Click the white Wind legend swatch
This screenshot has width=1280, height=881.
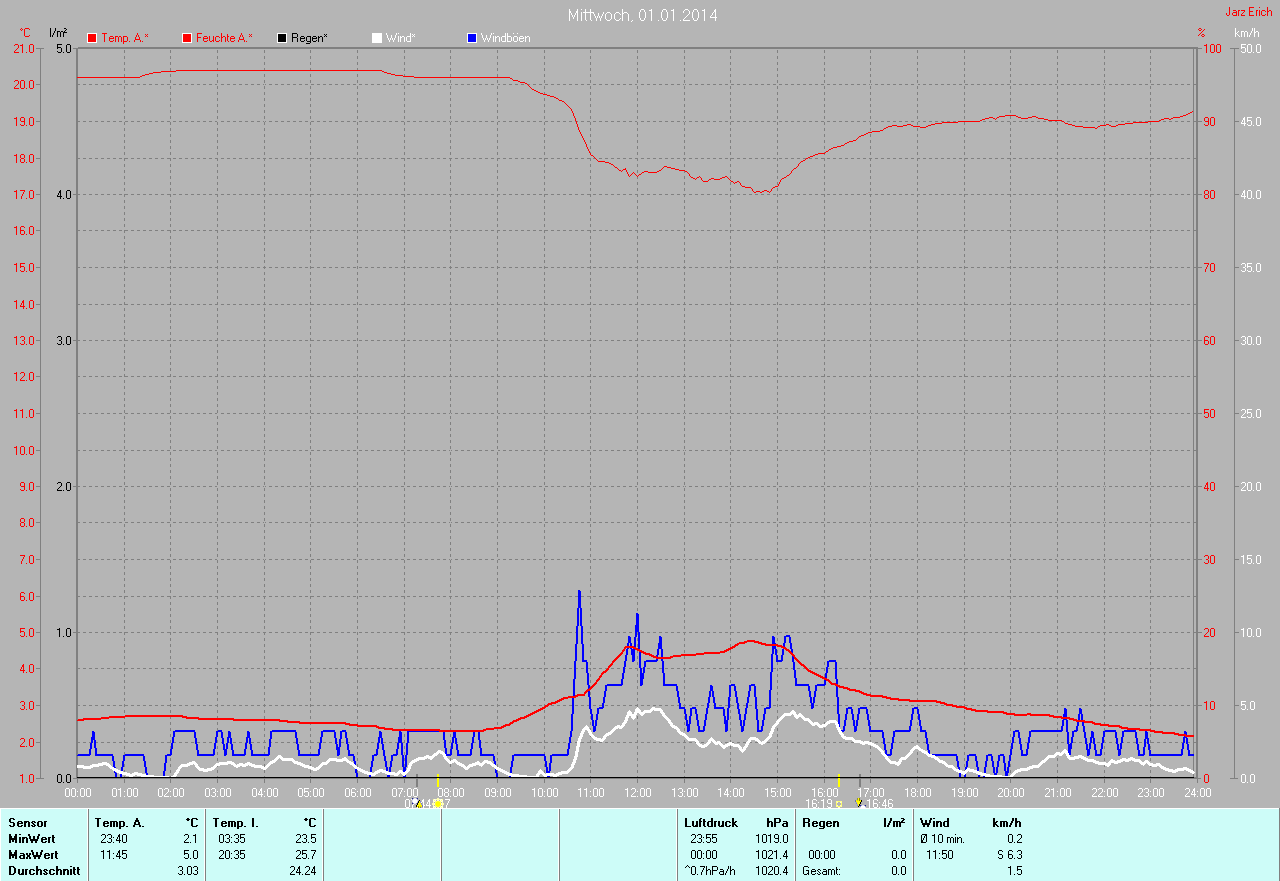click(x=377, y=38)
